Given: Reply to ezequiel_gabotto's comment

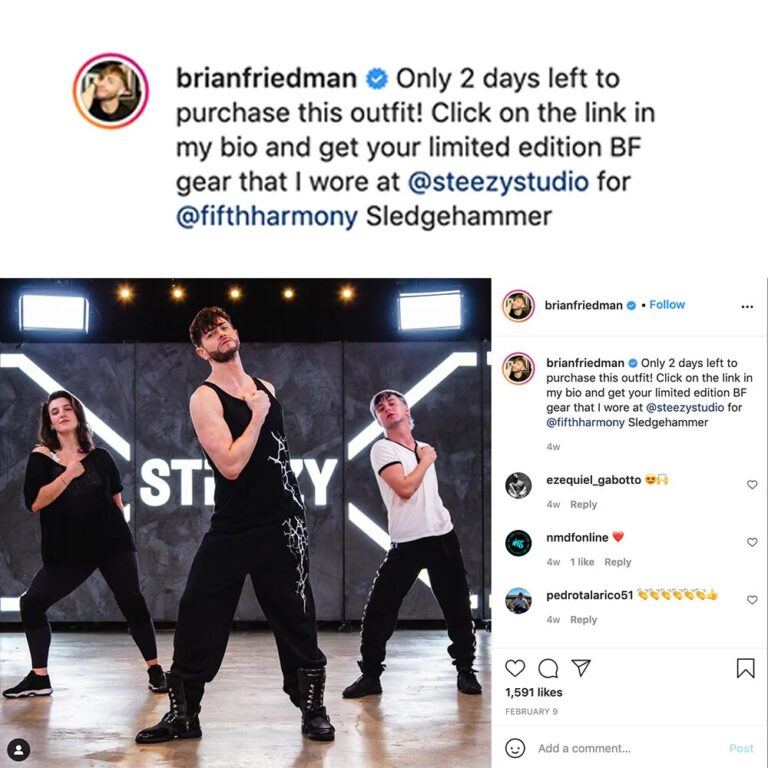Looking at the screenshot, I should 583,504.
